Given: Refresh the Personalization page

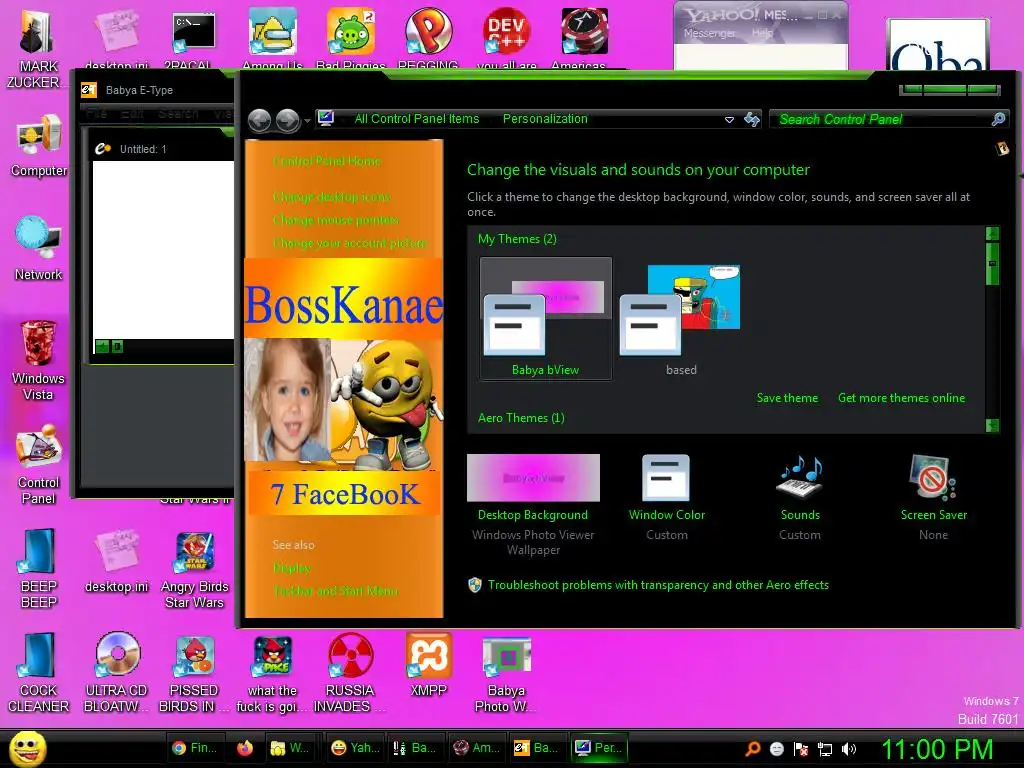Looking at the screenshot, I should [752, 119].
